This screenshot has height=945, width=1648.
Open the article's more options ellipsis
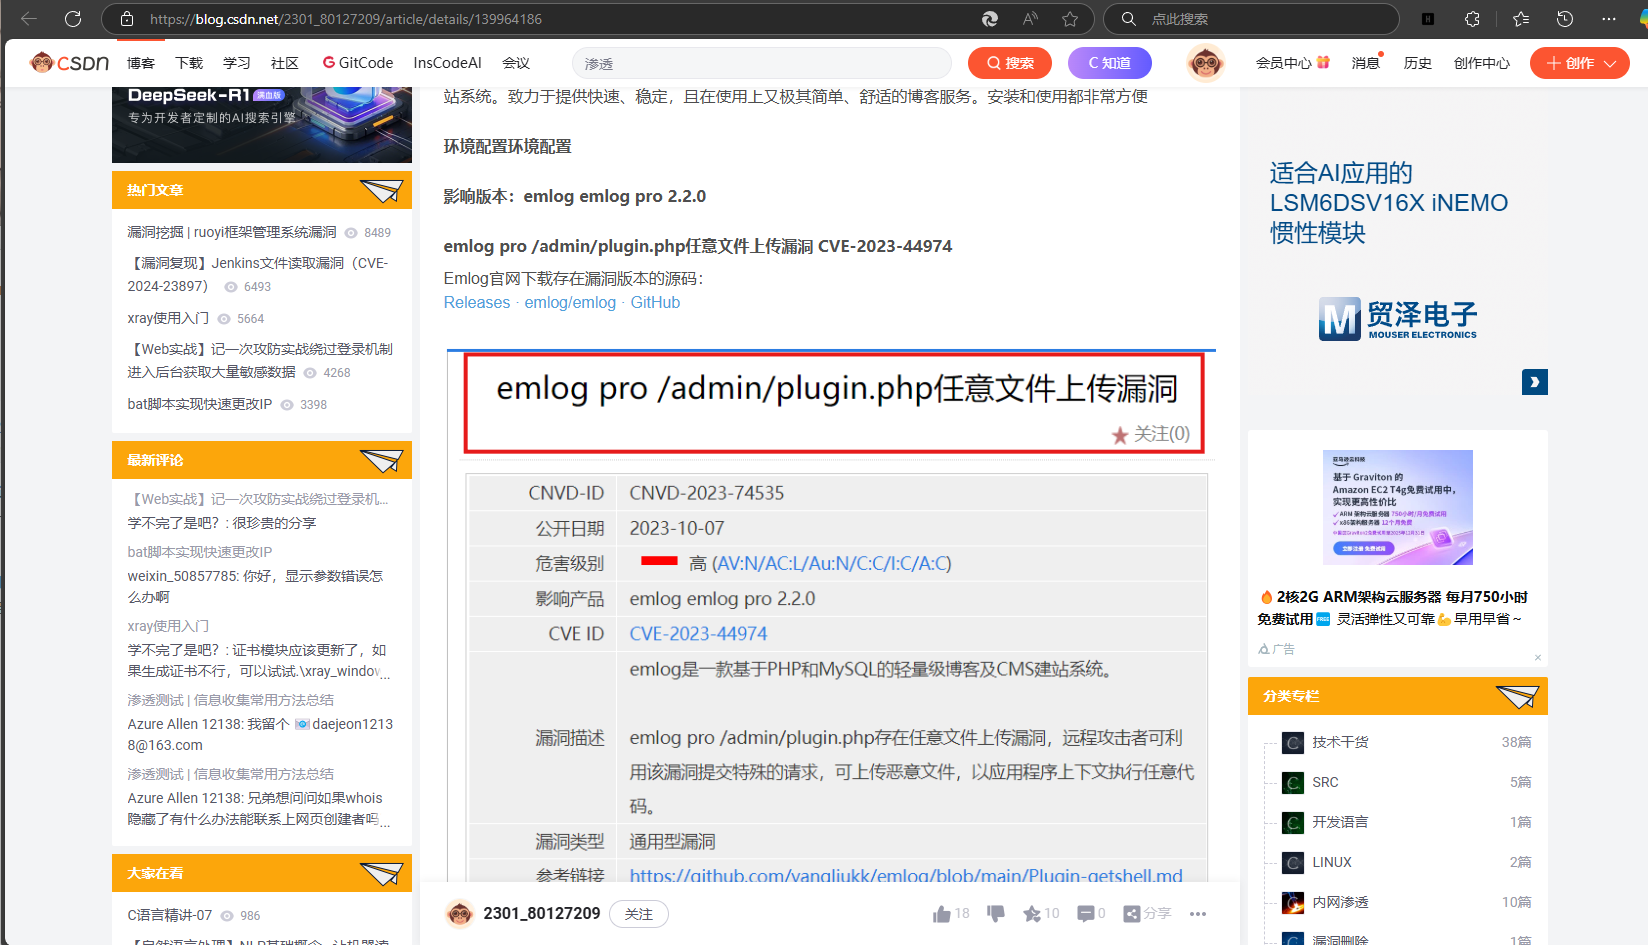pos(1198,914)
